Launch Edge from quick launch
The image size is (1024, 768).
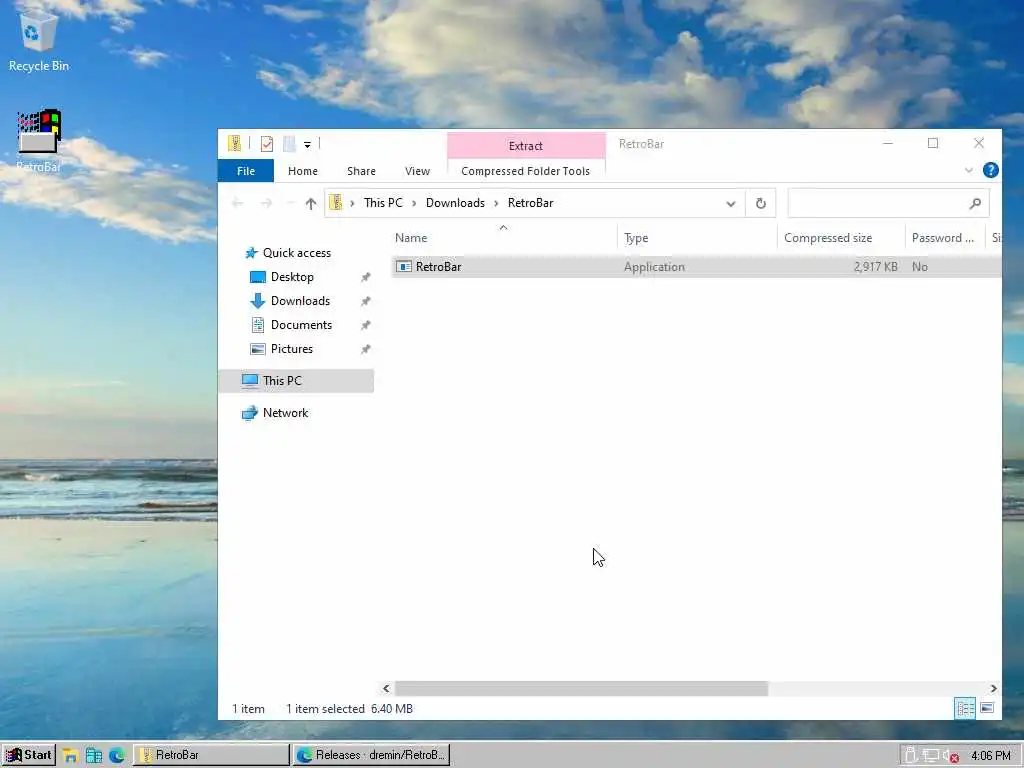[x=117, y=756]
